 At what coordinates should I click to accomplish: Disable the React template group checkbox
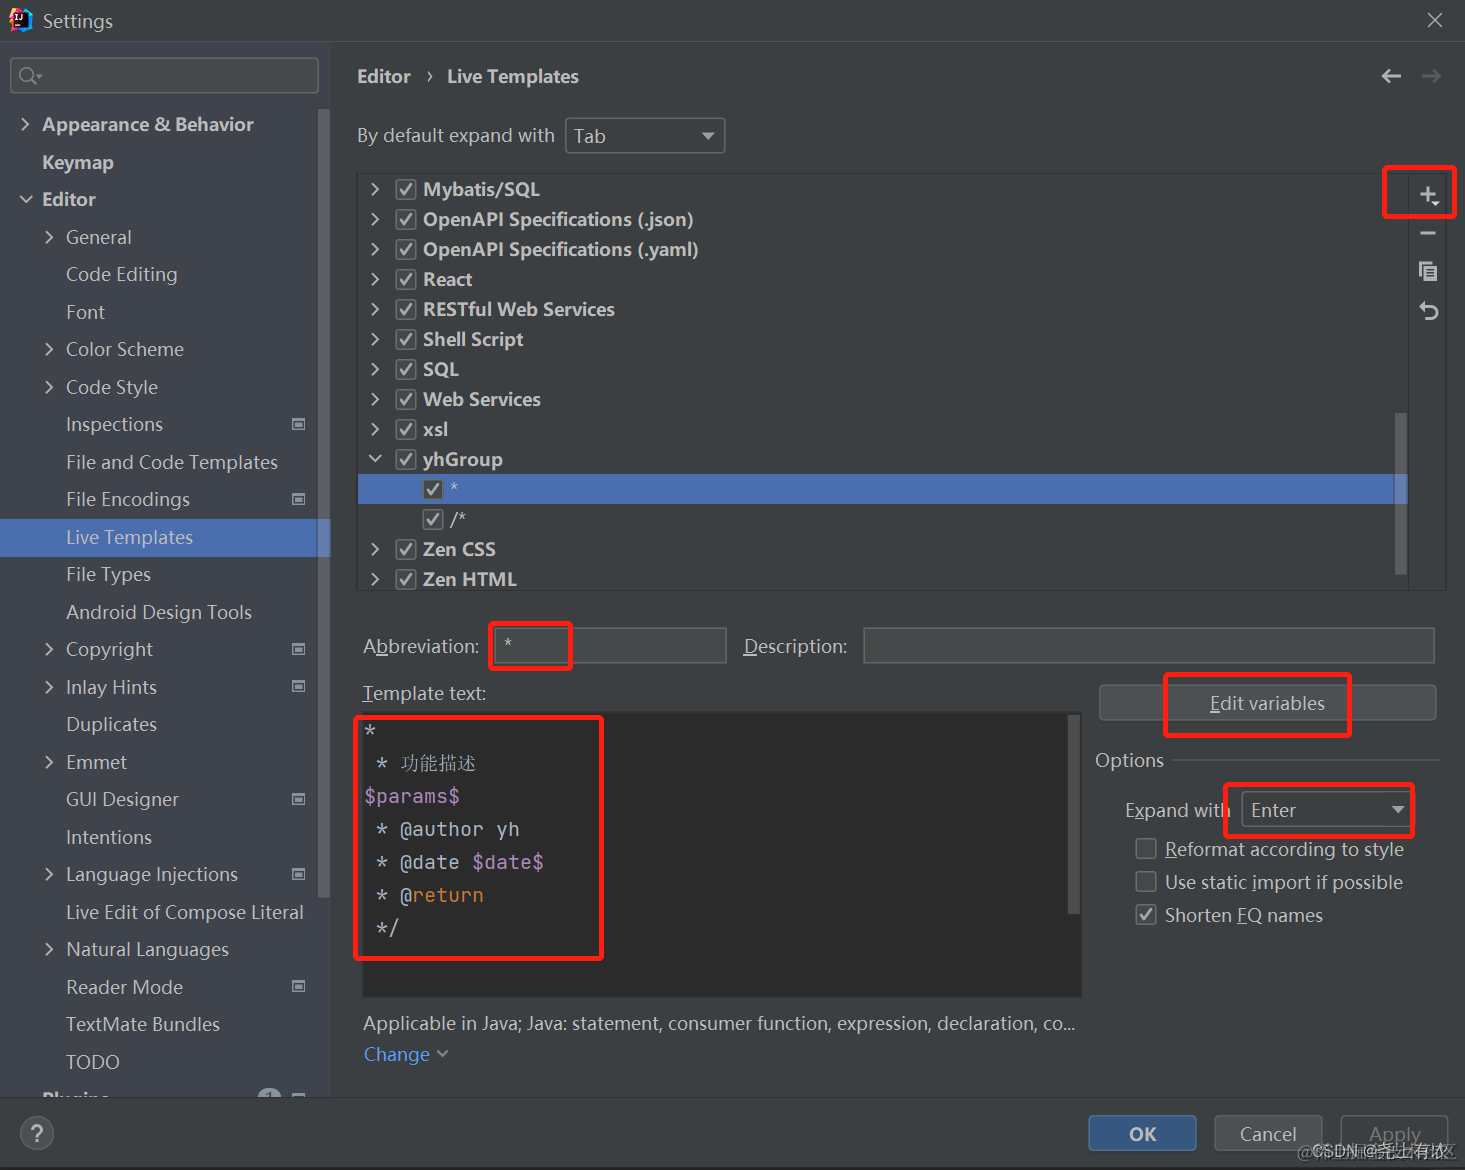tap(406, 279)
